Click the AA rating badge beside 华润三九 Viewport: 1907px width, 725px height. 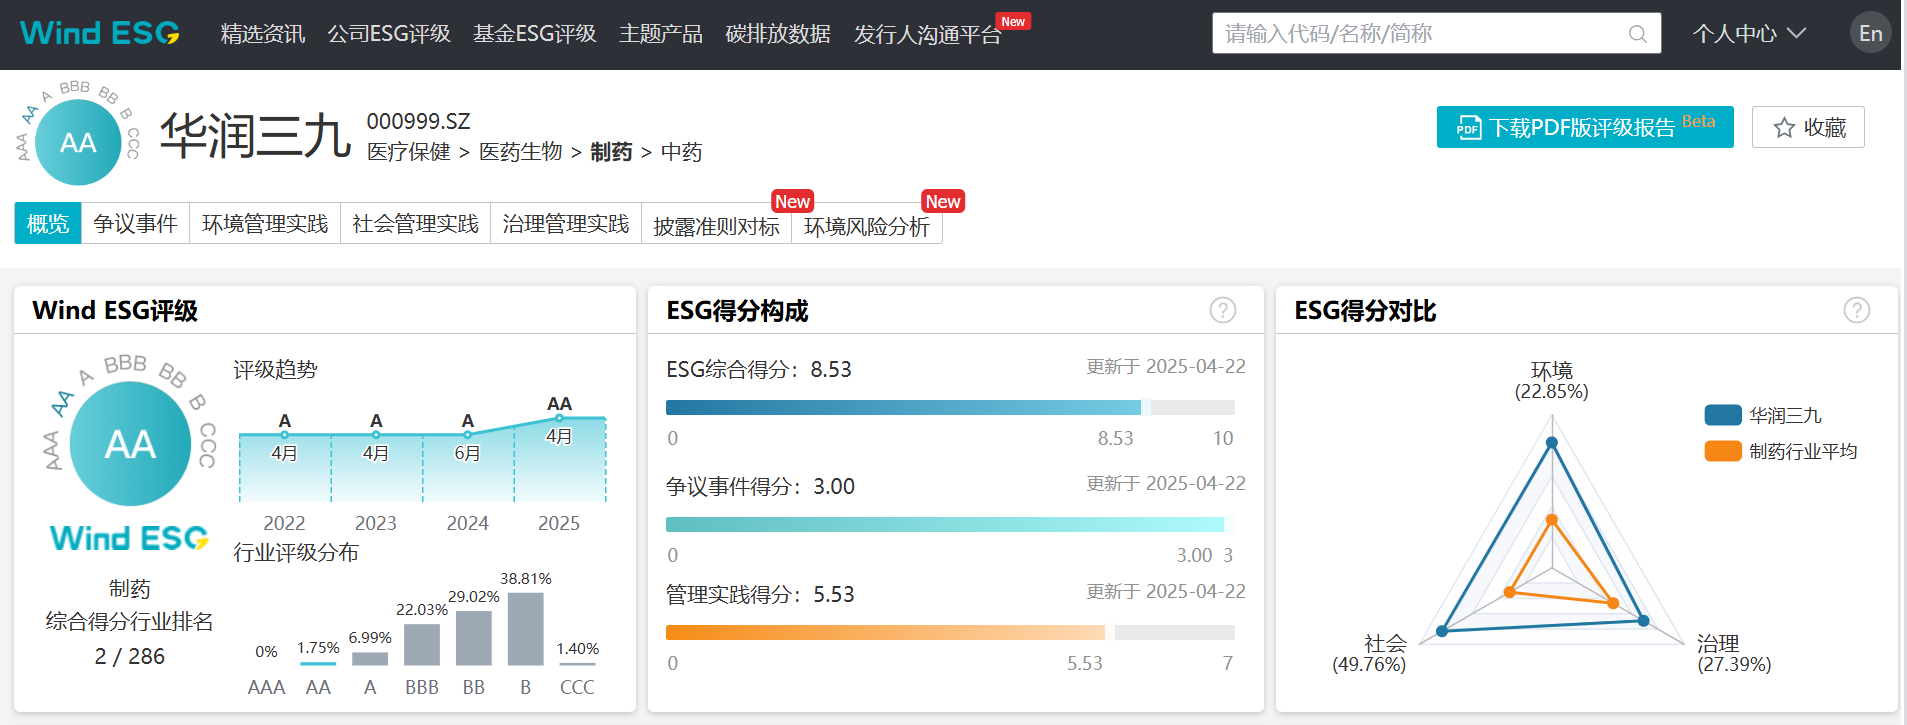78,142
